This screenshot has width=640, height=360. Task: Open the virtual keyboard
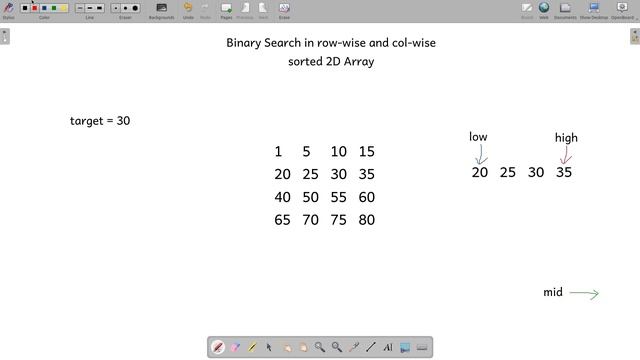[422, 347]
